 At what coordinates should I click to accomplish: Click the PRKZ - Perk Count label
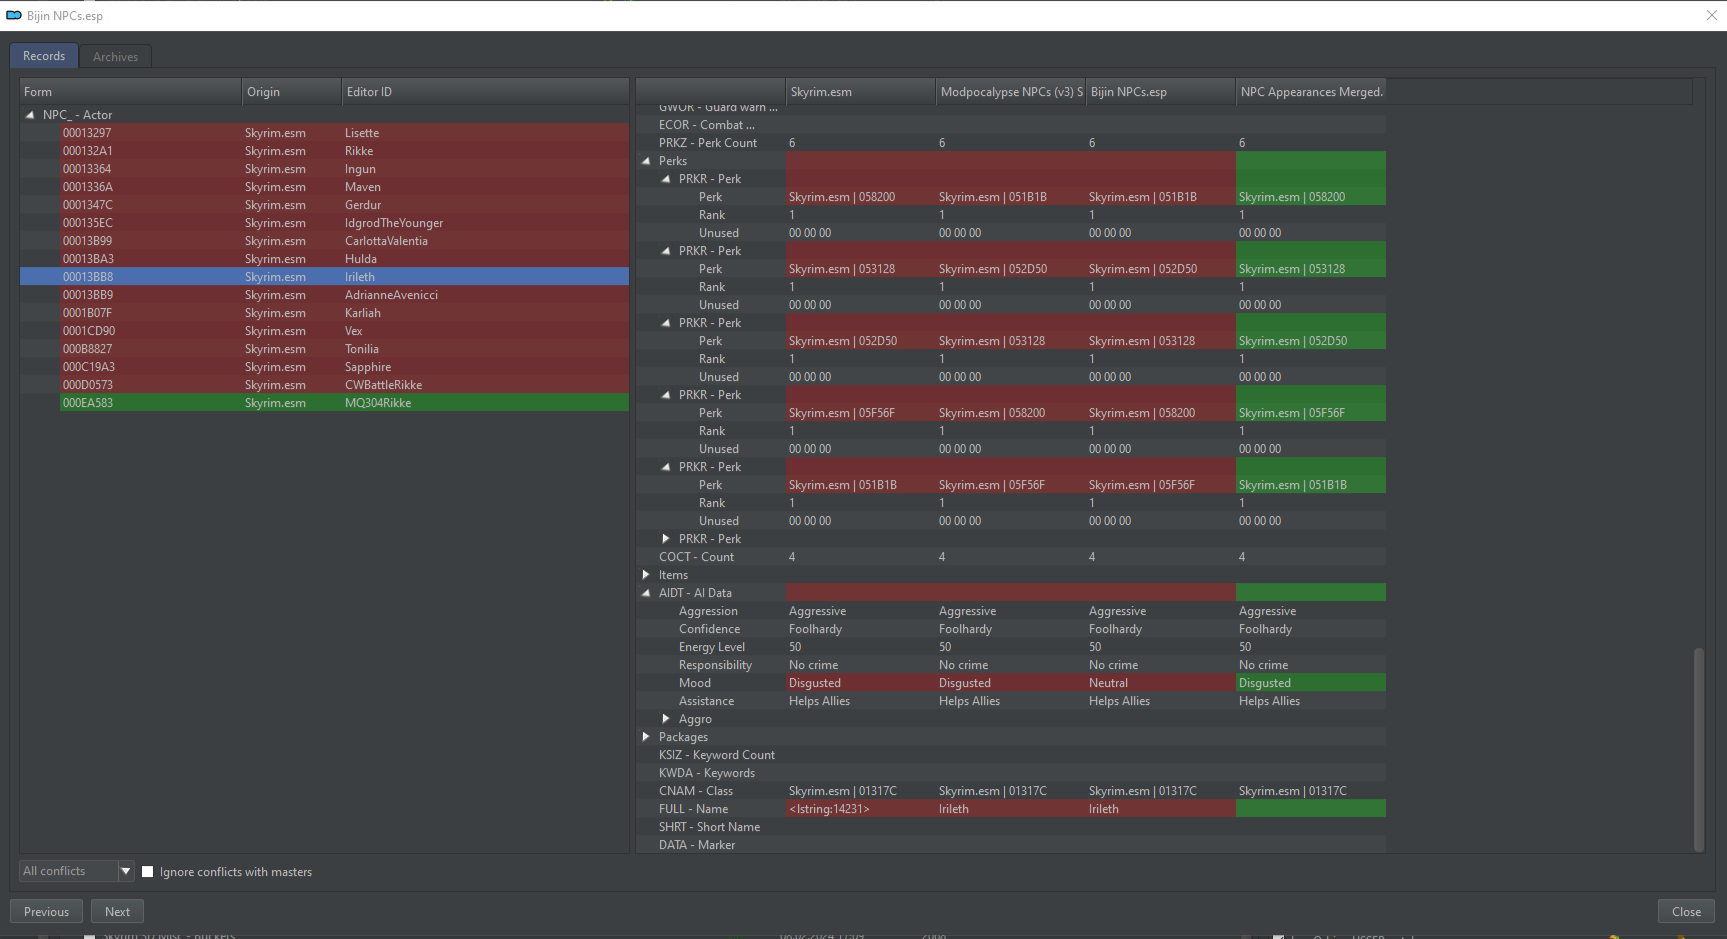click(x=708, y=143)
